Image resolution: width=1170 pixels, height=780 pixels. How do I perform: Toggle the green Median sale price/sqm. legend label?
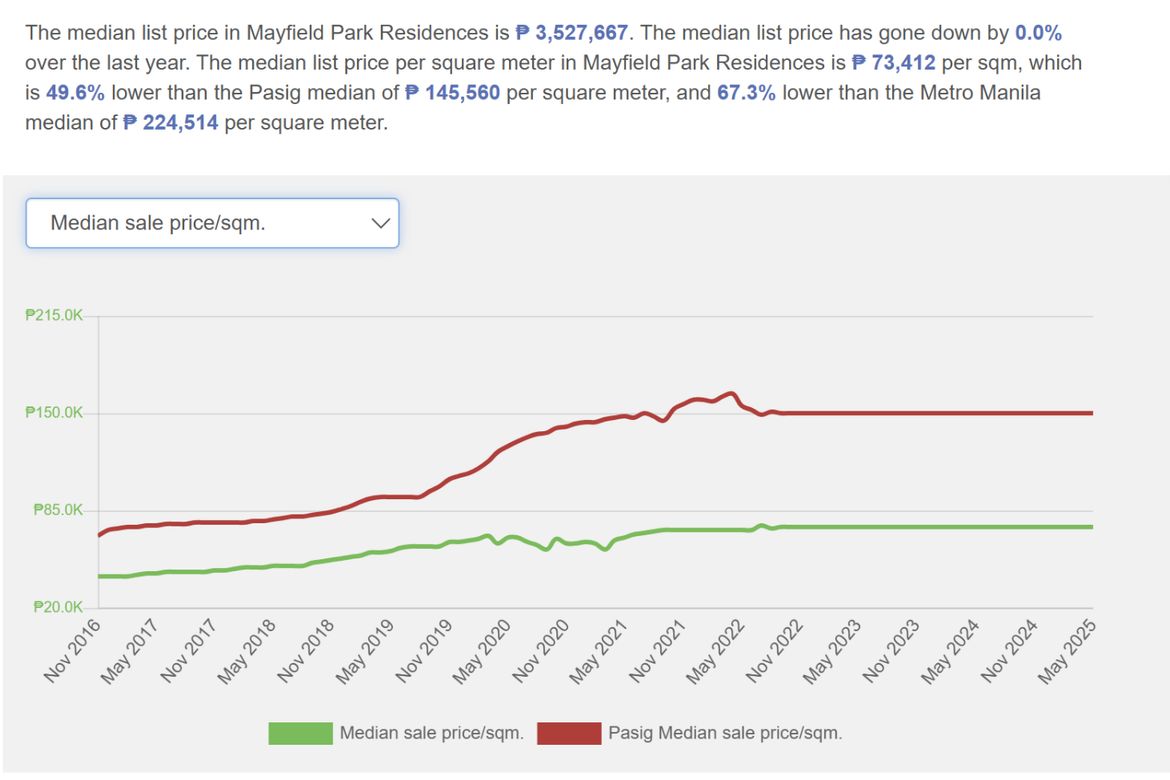click(431, 733)
